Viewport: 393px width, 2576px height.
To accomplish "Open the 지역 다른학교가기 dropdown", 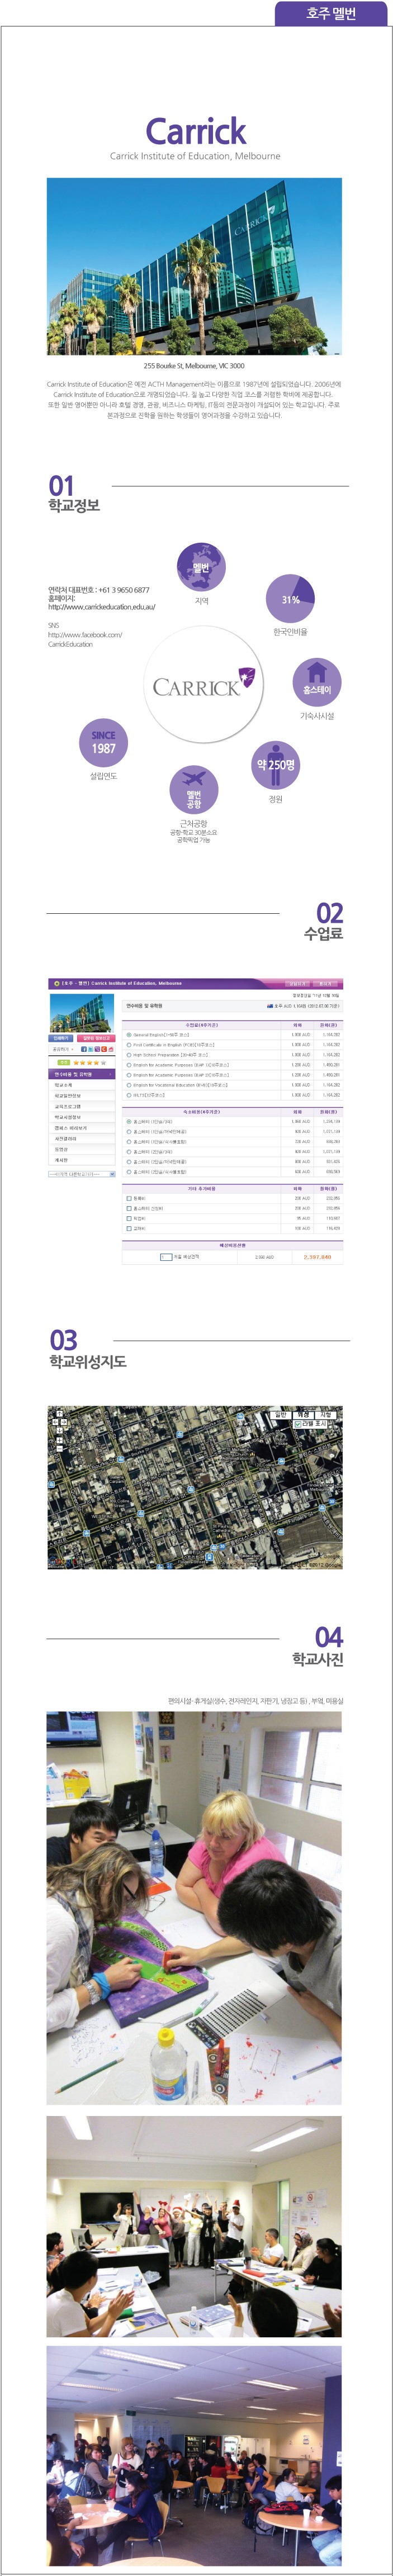I will (x=83, y=1174).
